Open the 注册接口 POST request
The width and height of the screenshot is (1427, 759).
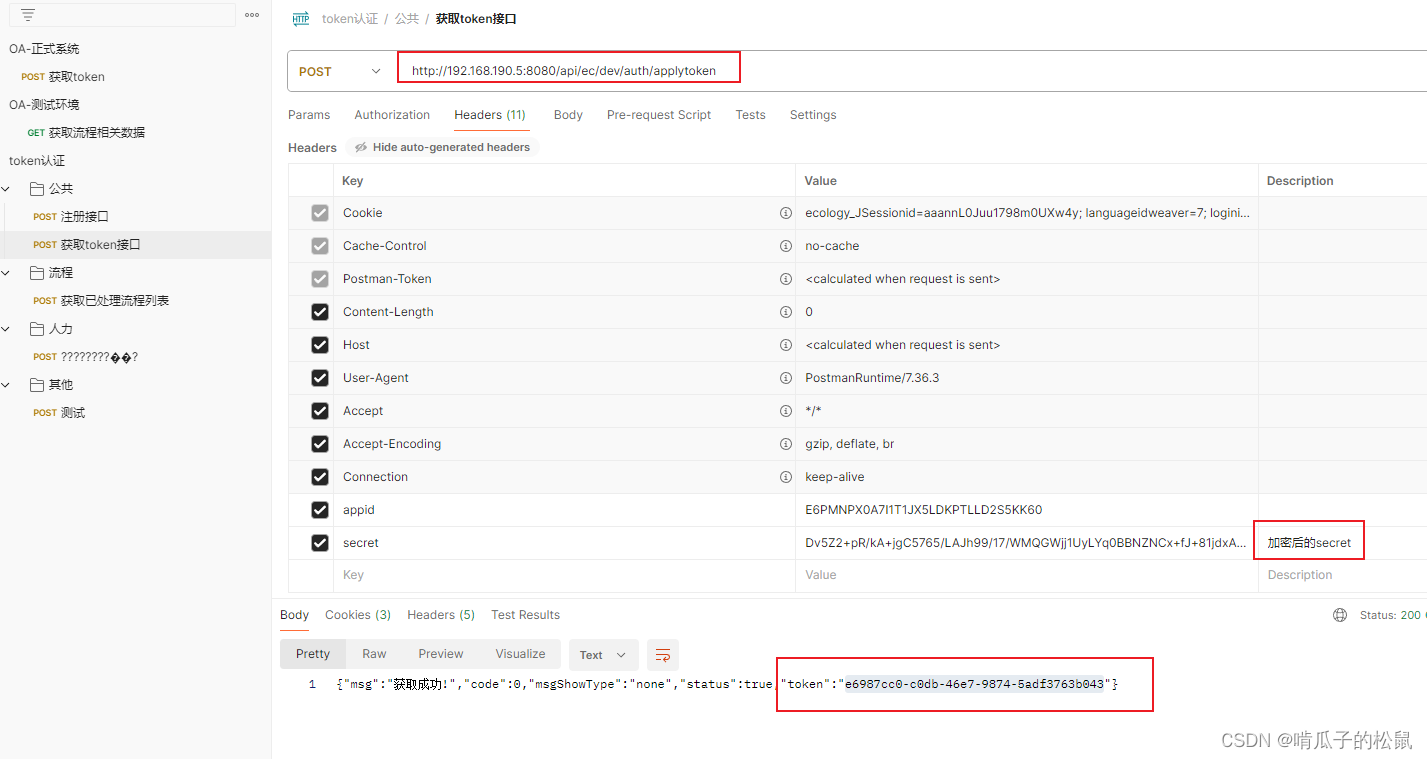84,217
